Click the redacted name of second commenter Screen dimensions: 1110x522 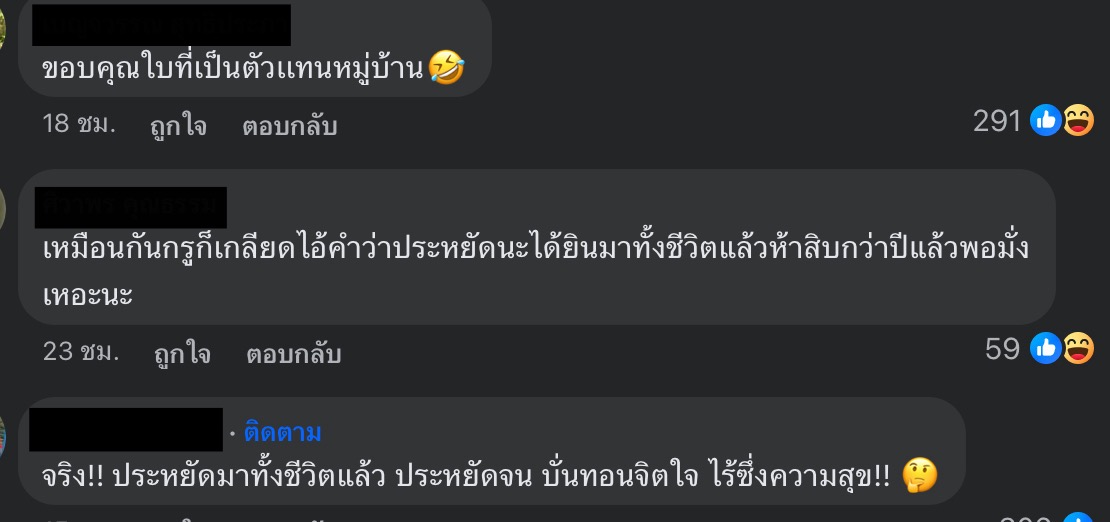(x=131, y=208)
